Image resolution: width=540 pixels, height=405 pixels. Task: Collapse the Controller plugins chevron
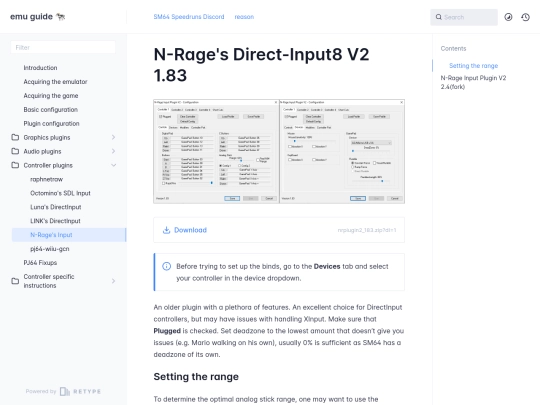(x=113, y=165)
